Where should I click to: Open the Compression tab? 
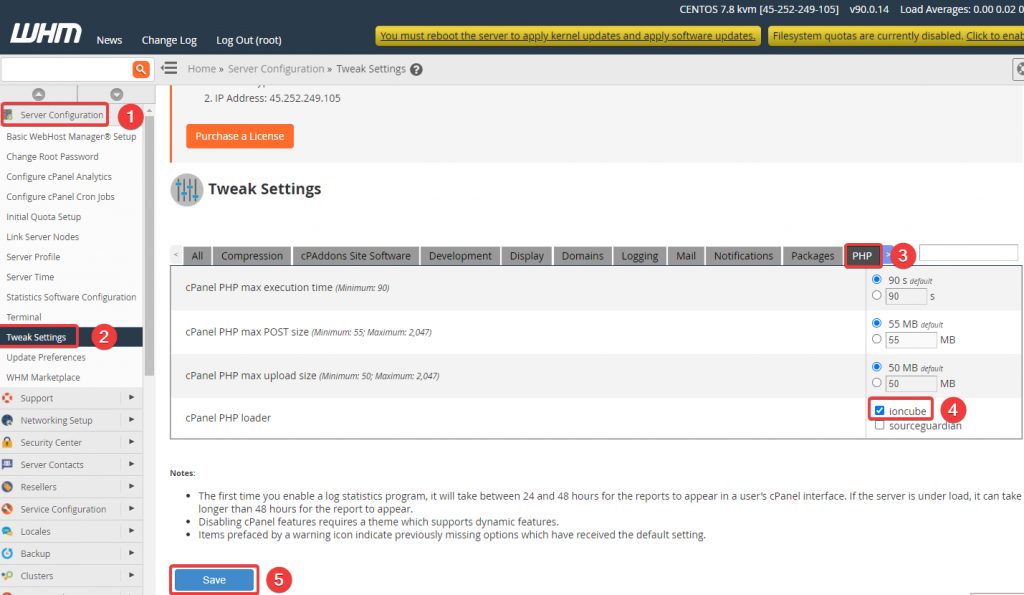(251, 256)
